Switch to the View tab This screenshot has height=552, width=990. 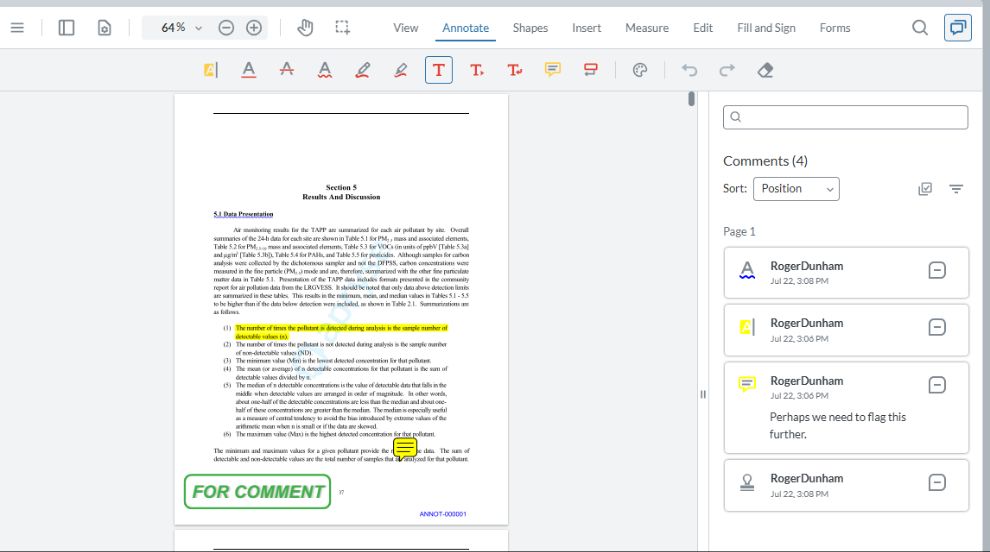[x=405, y=28]
